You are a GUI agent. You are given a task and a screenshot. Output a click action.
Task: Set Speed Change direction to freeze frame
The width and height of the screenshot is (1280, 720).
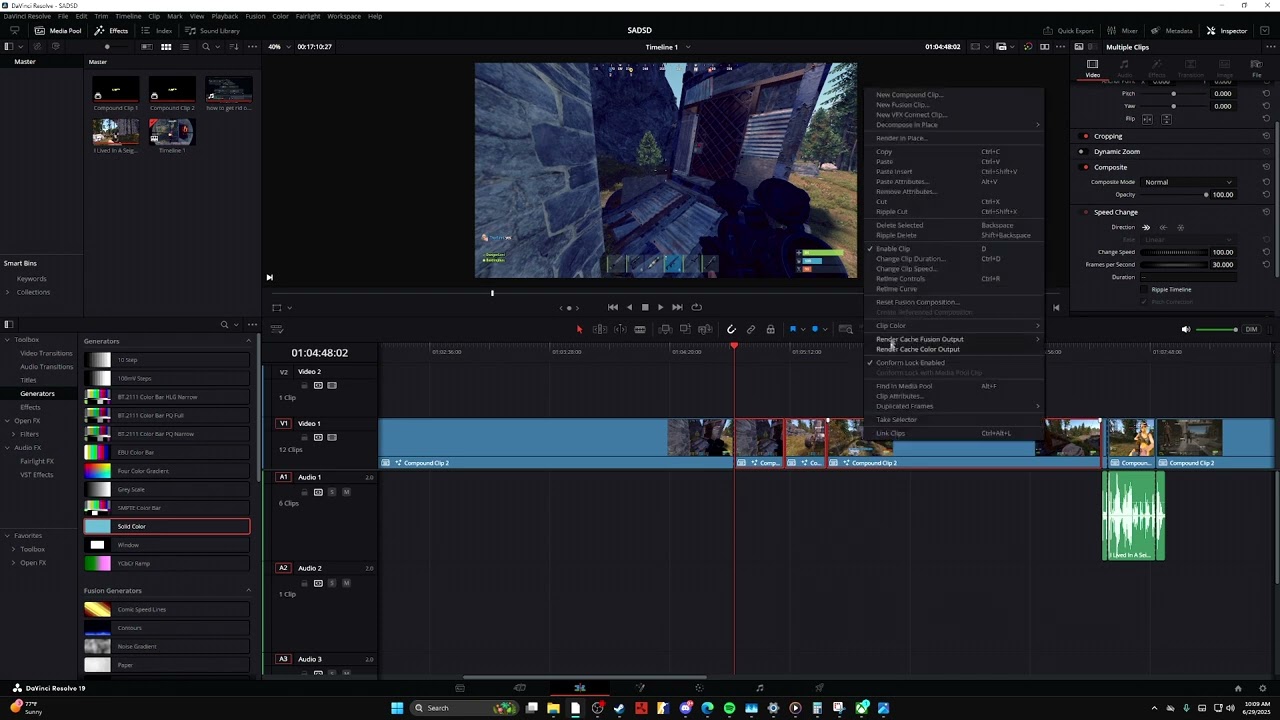[x=1180, y=227]
